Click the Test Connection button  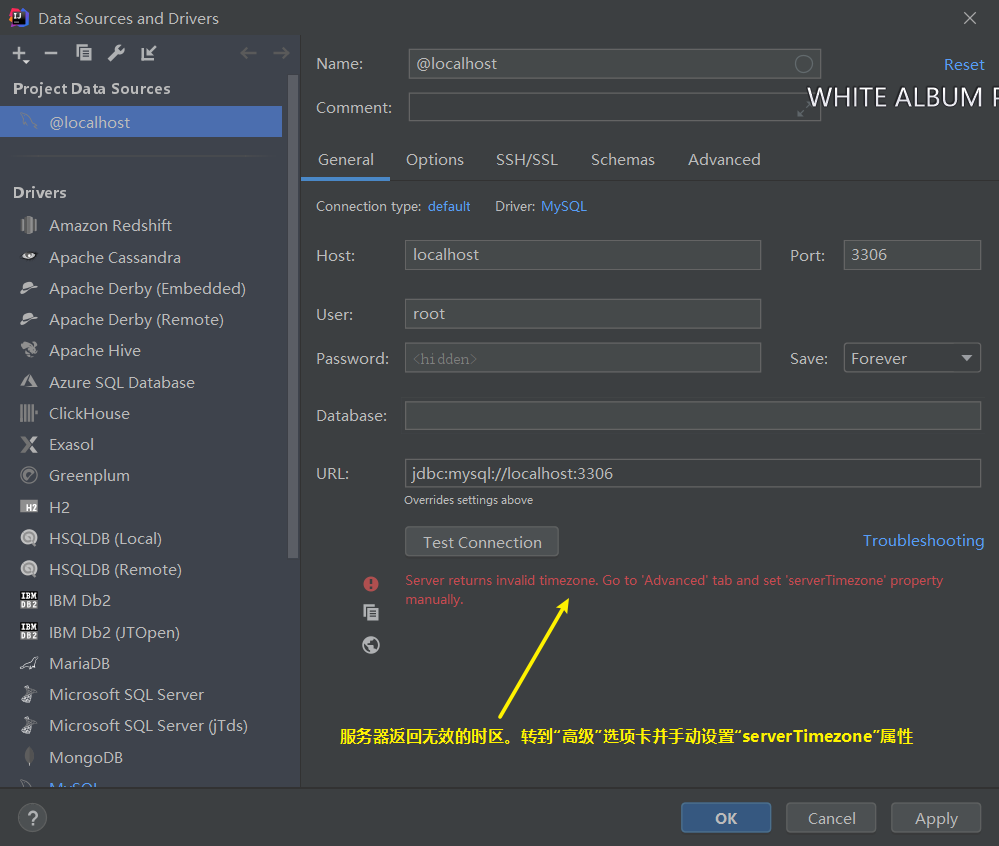(x=482, y=542)
